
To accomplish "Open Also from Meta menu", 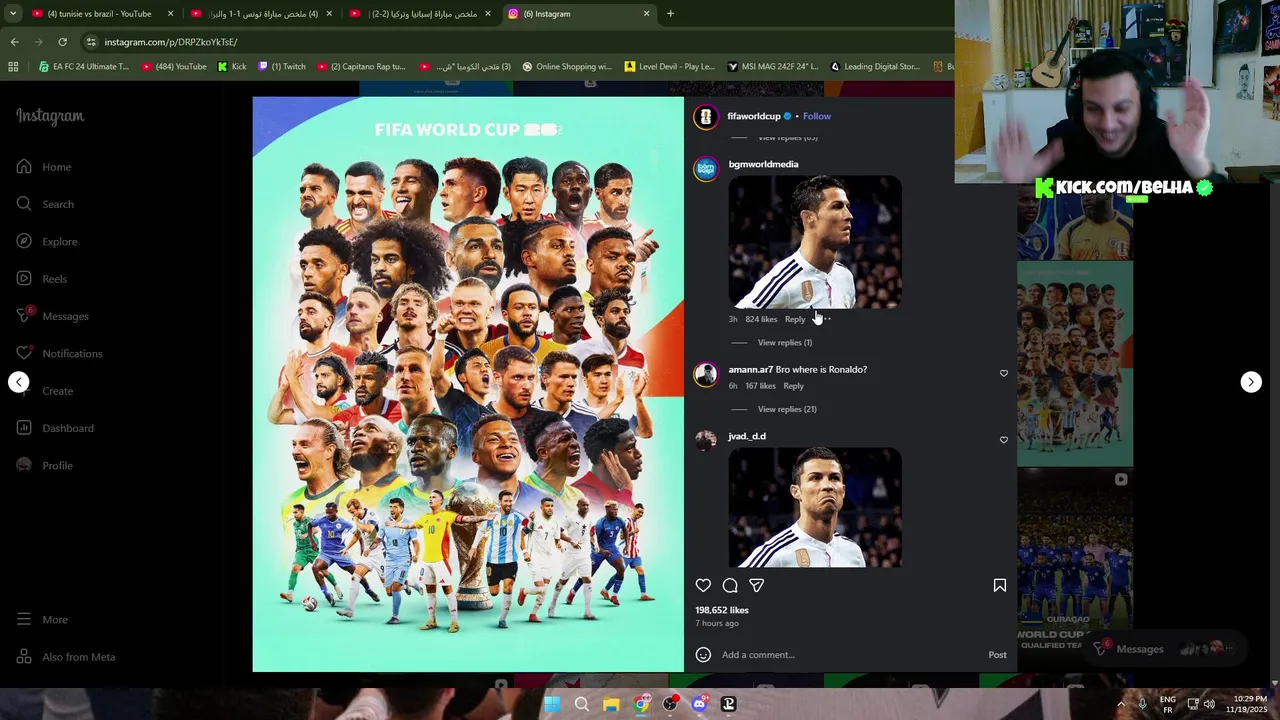I will pos(67,657).
